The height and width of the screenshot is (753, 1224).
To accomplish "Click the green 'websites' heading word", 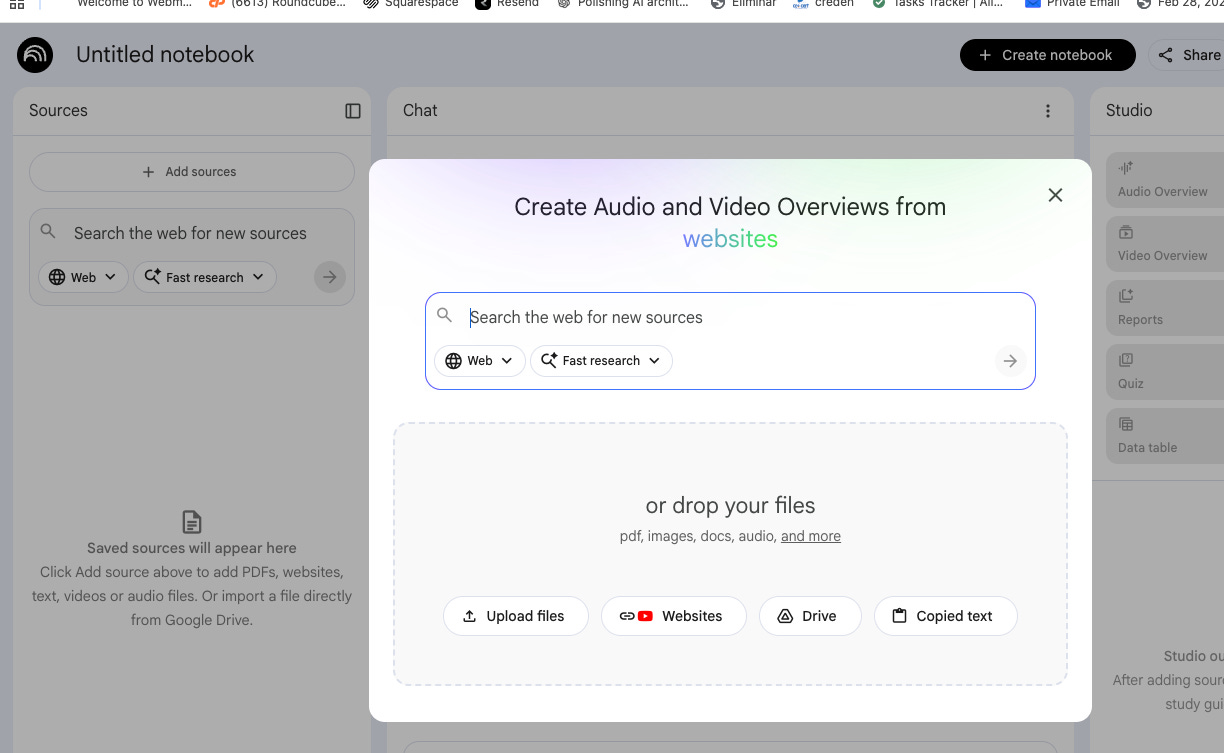I will point(730,239).
